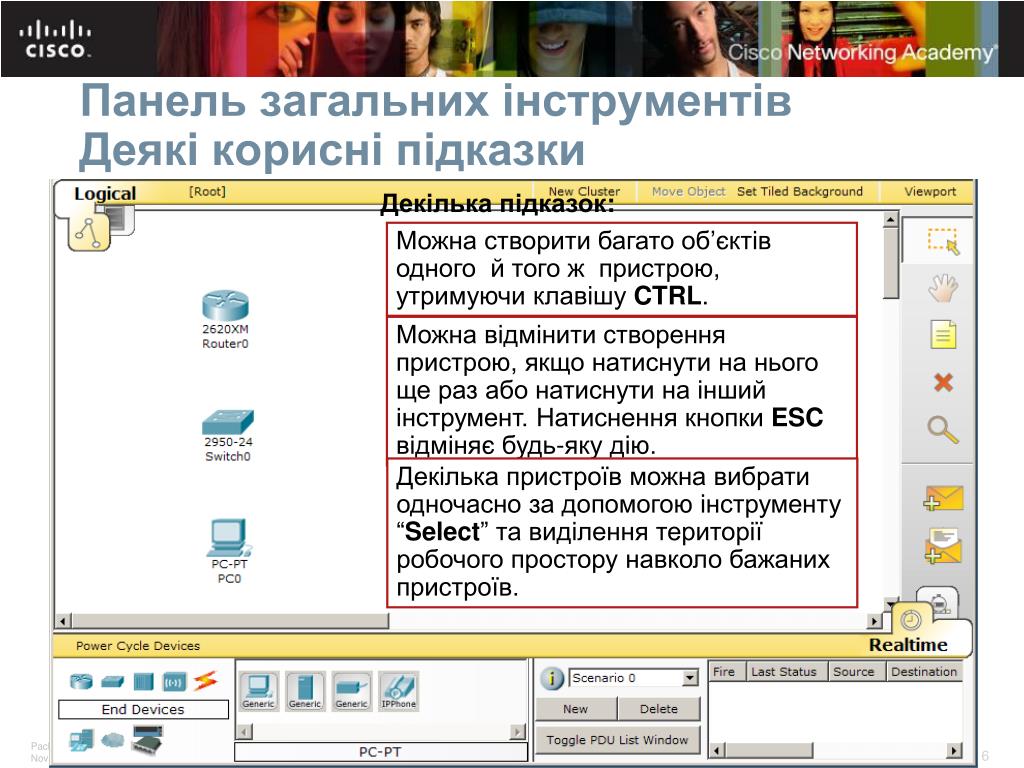This screenshot has height=768, width=1024.
Task: Click the Logical workspace navigation icon
Action: 89,233
